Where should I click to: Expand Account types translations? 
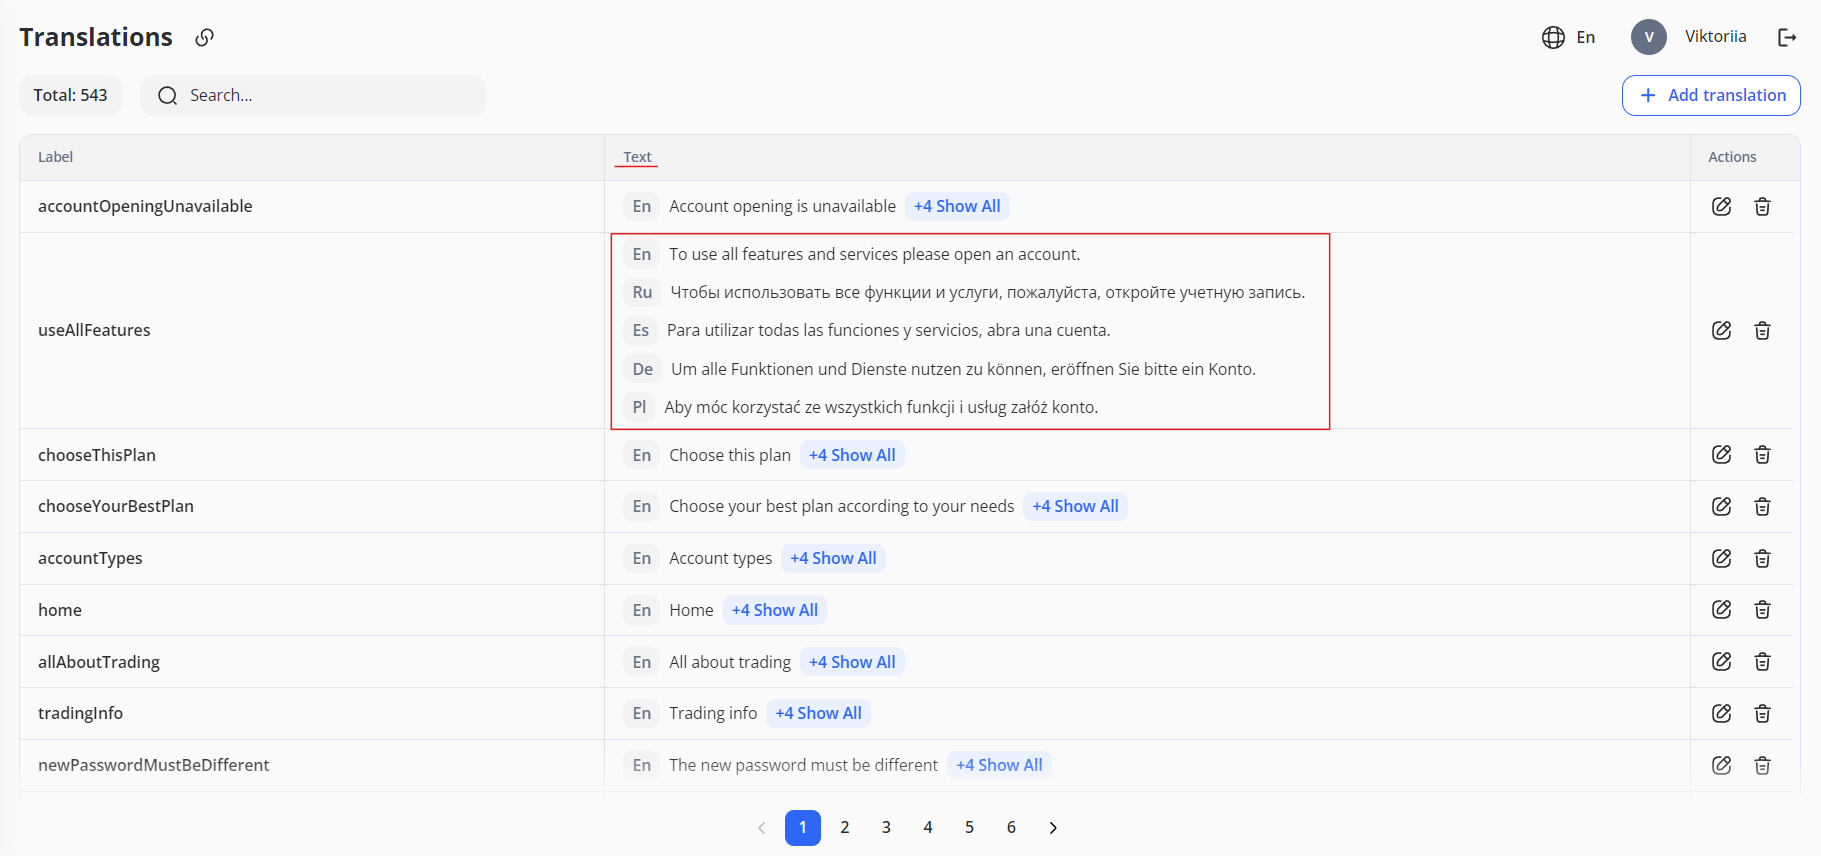833,558
